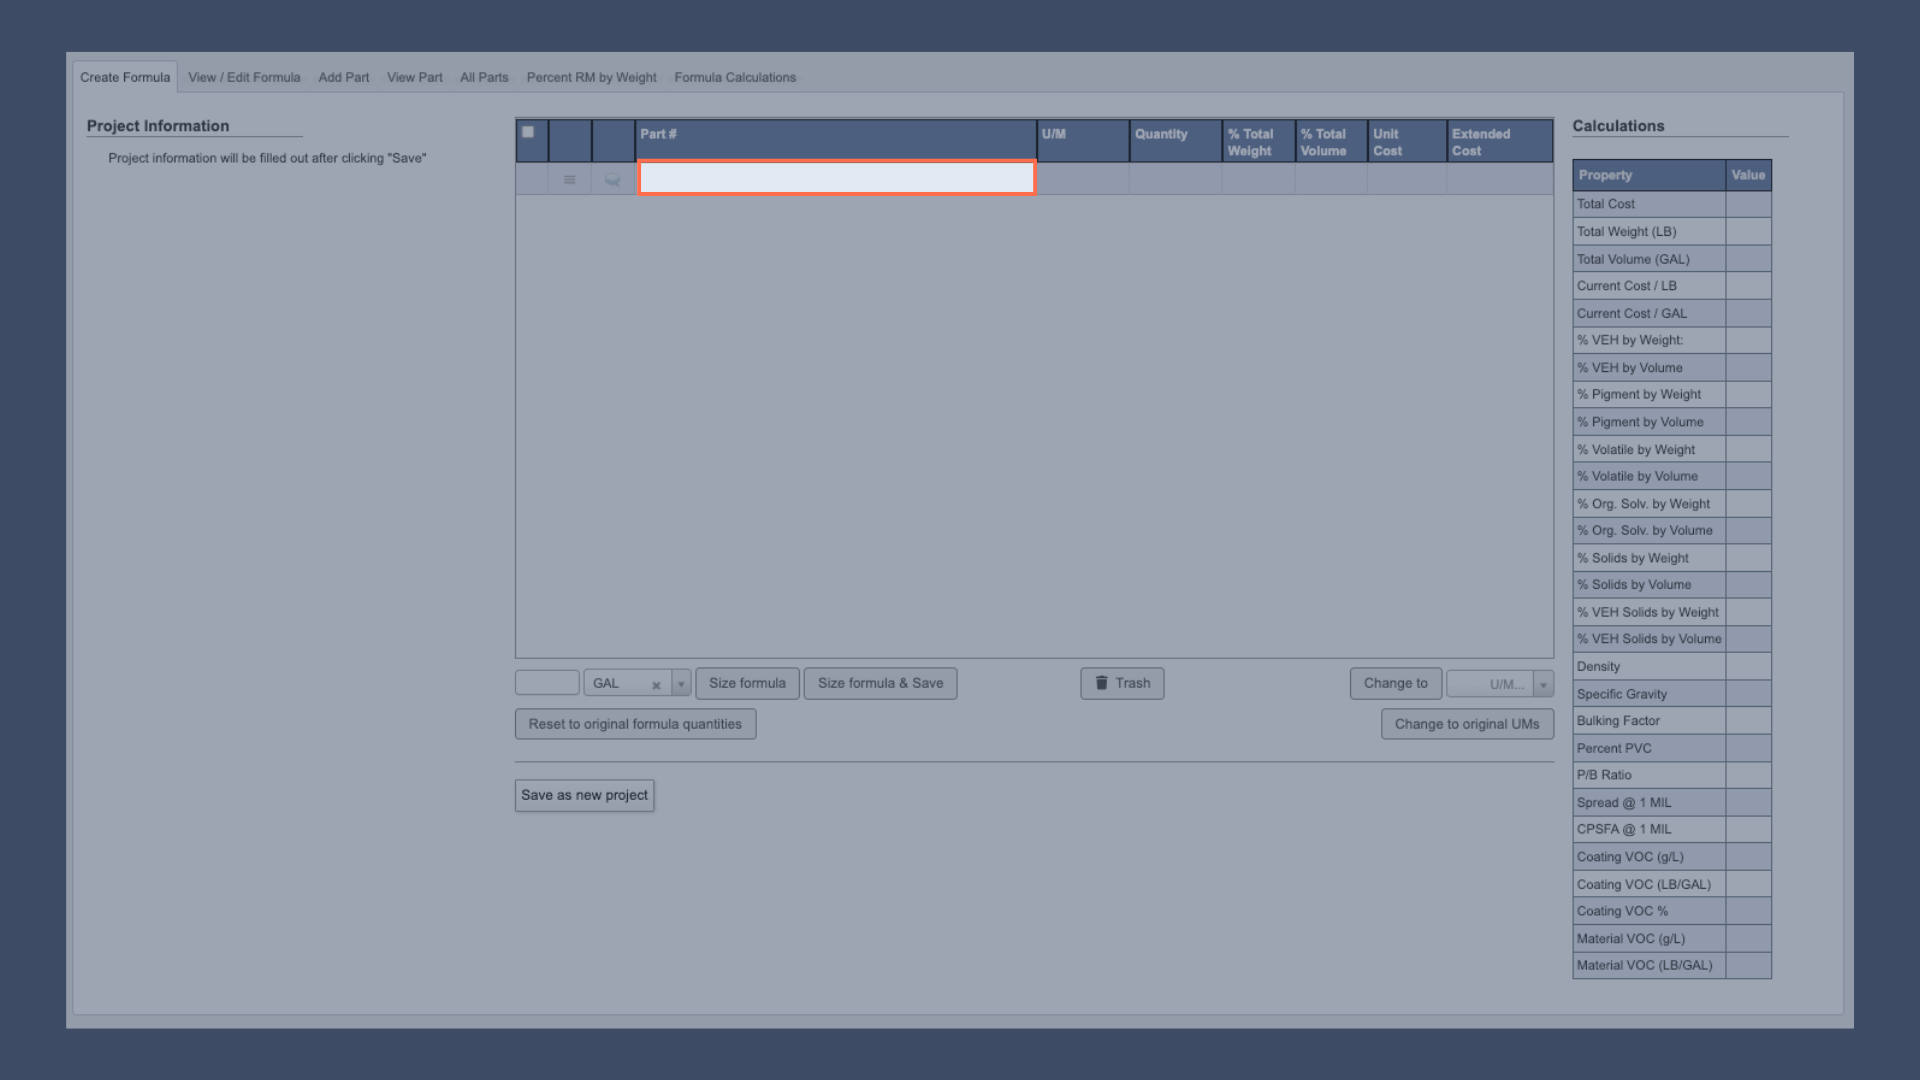Open the Formula Calculations tab
The height and width of the screenshot is (1080, 1920).
tap(735, 77)
